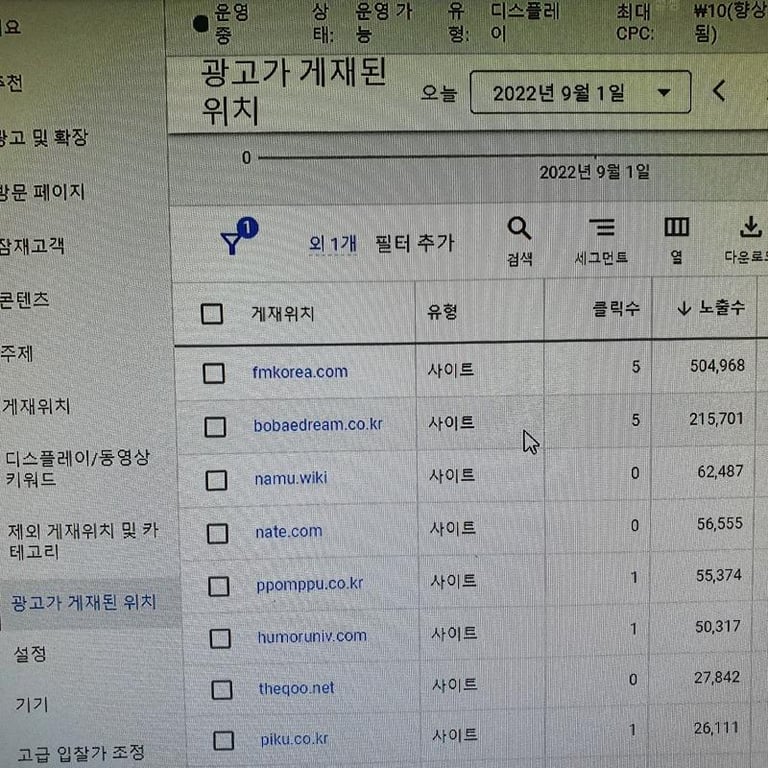Click the 외 1개 filter link

click(333, 243)
